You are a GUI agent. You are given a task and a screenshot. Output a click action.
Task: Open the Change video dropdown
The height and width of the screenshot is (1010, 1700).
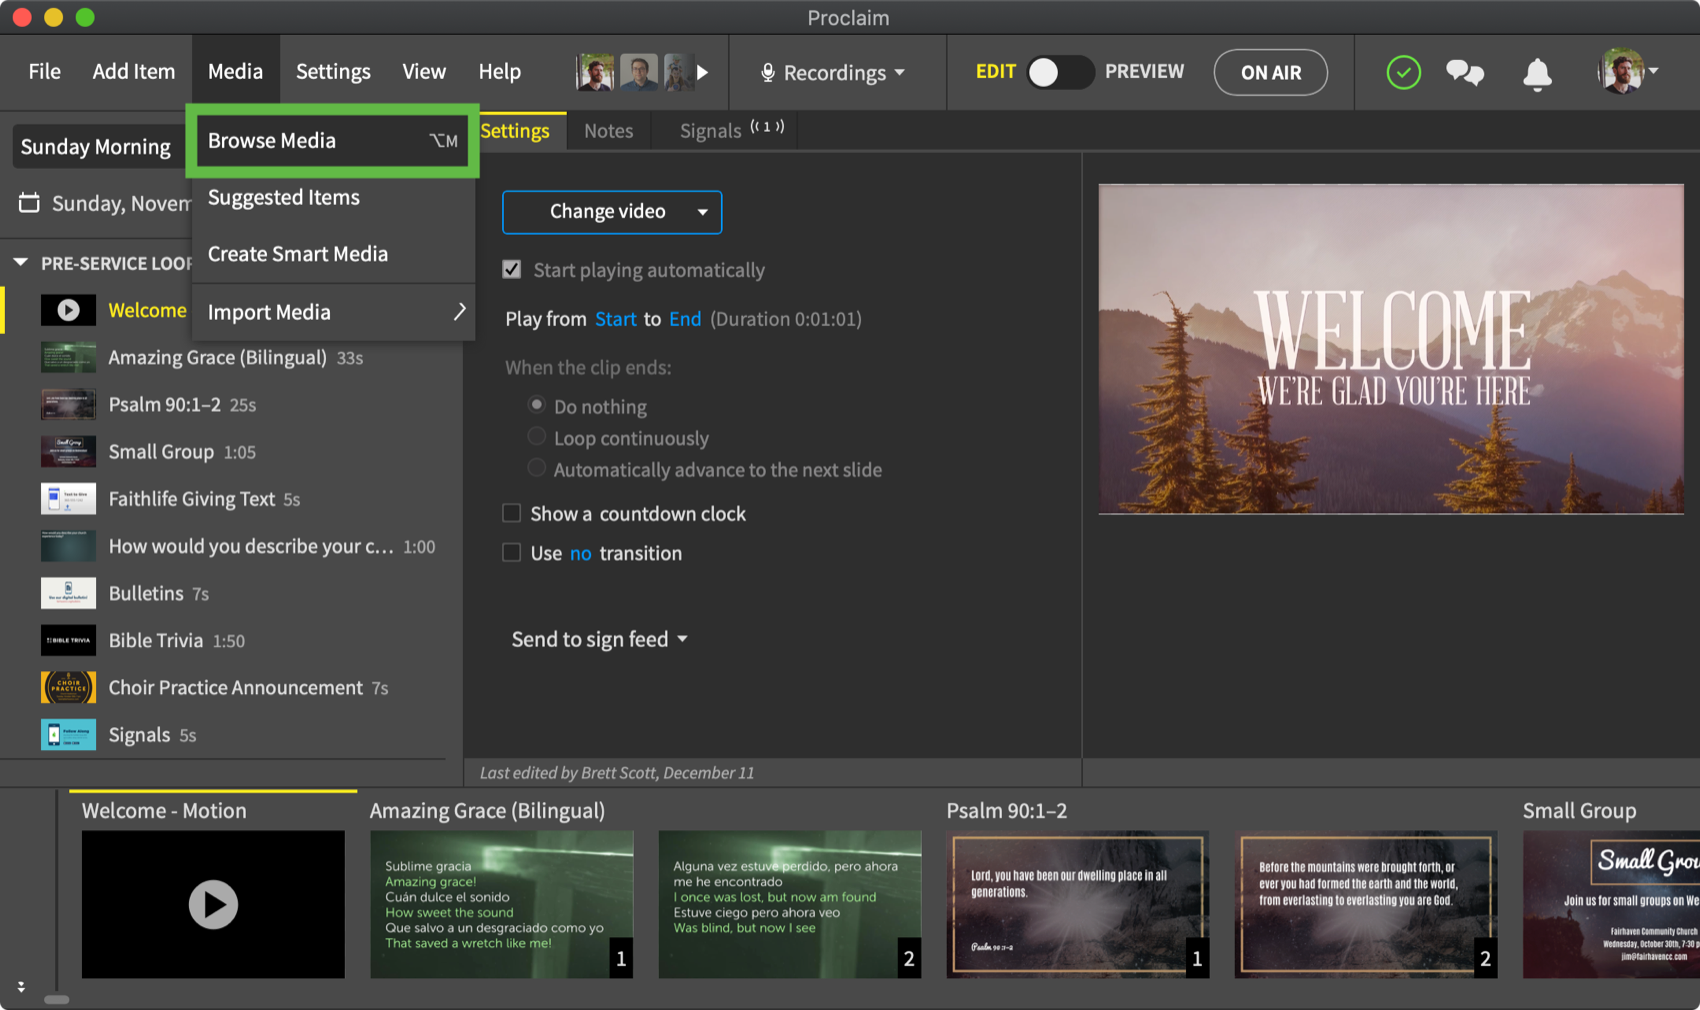coord(612,212)
